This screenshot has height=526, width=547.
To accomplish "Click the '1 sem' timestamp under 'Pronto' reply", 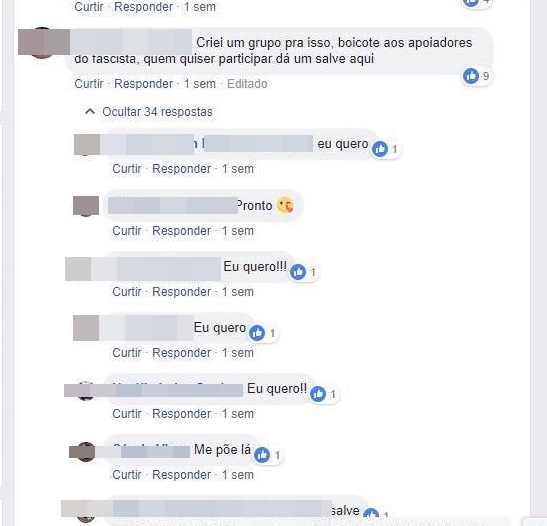I will tap(238, 231).
